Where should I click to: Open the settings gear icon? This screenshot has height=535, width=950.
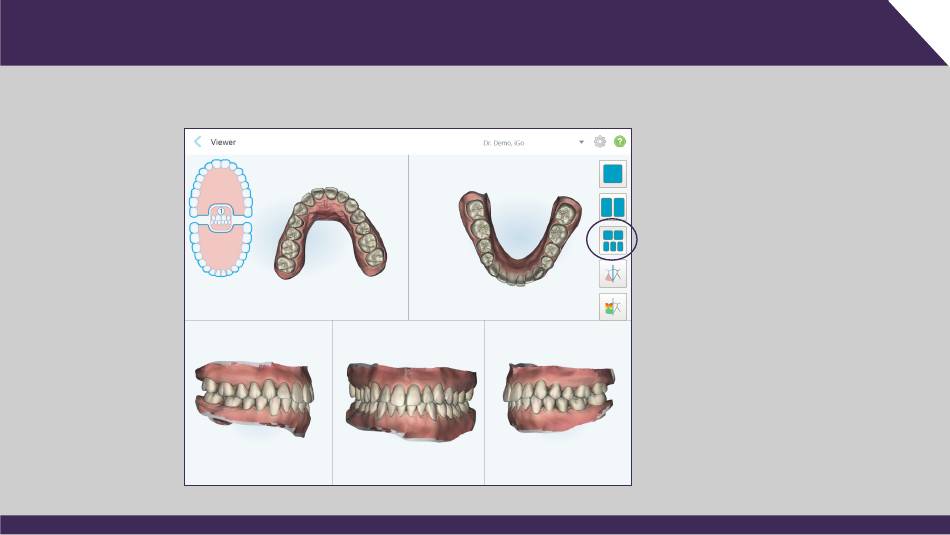point(600,142)
